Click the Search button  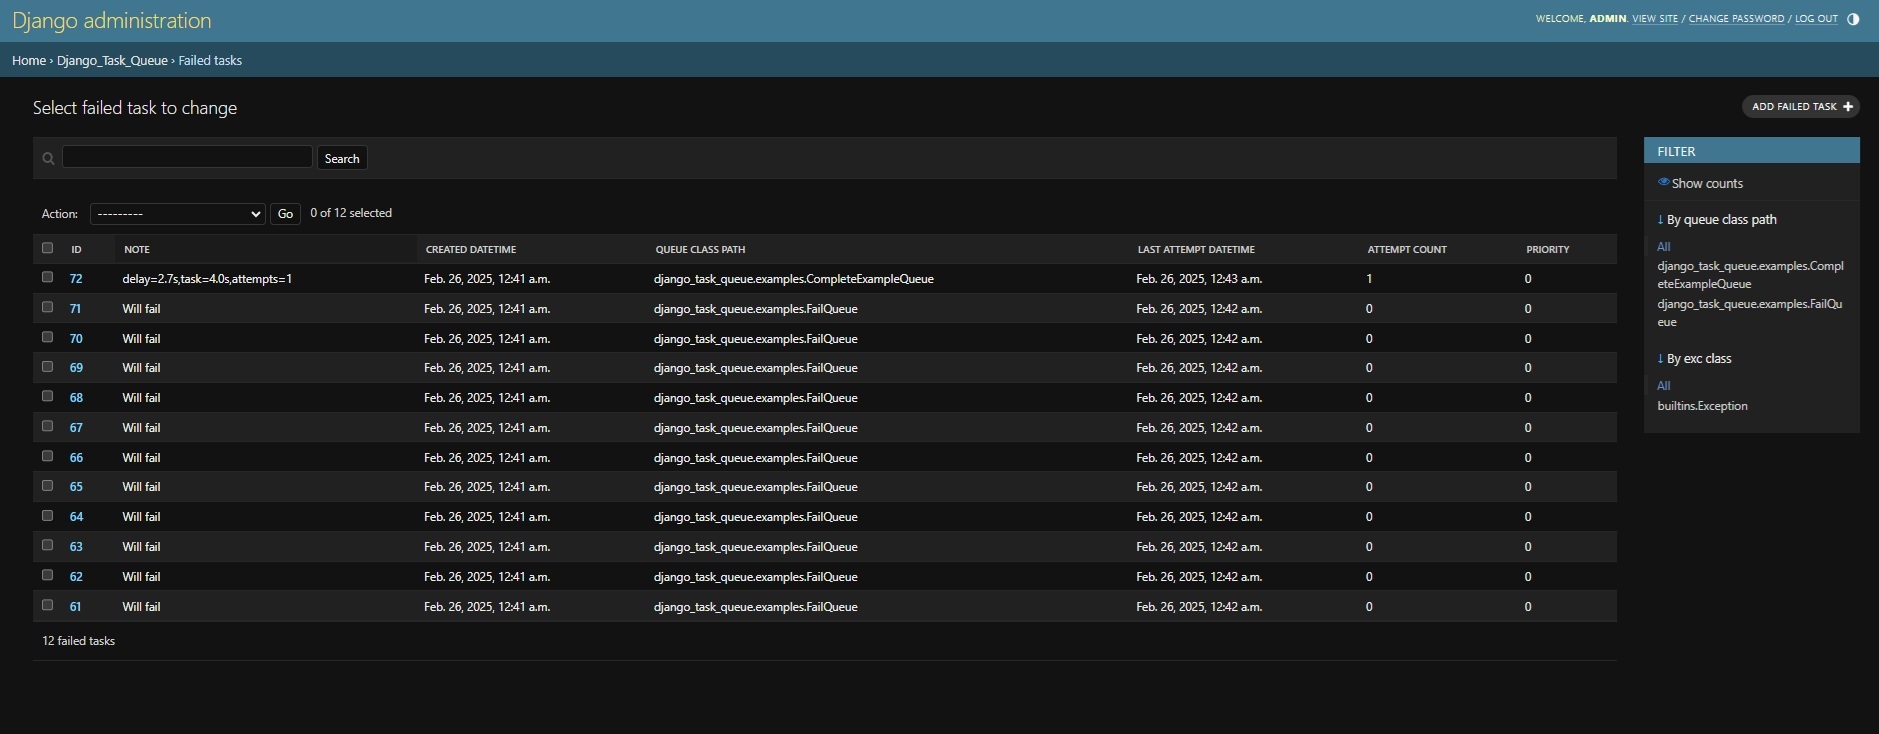pyautogui.click(x=342, y=158)
